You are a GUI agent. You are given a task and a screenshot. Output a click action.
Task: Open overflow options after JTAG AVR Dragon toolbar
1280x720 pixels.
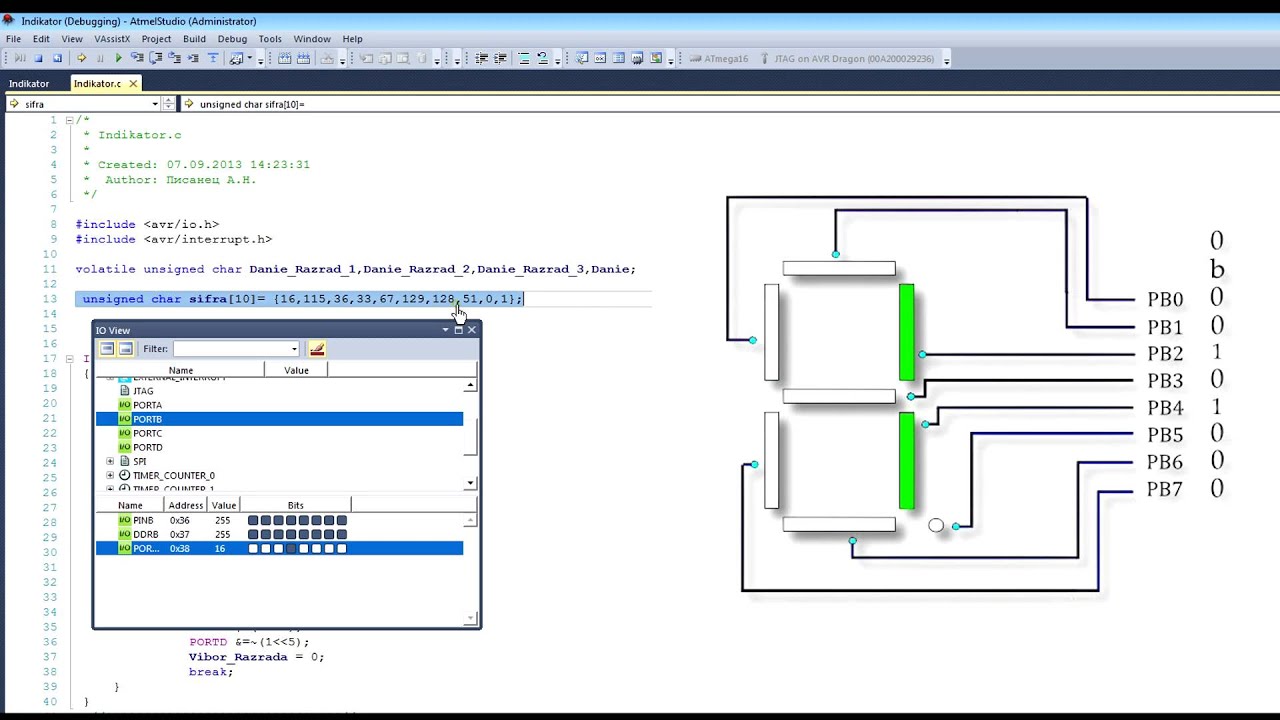coord(946,60)
